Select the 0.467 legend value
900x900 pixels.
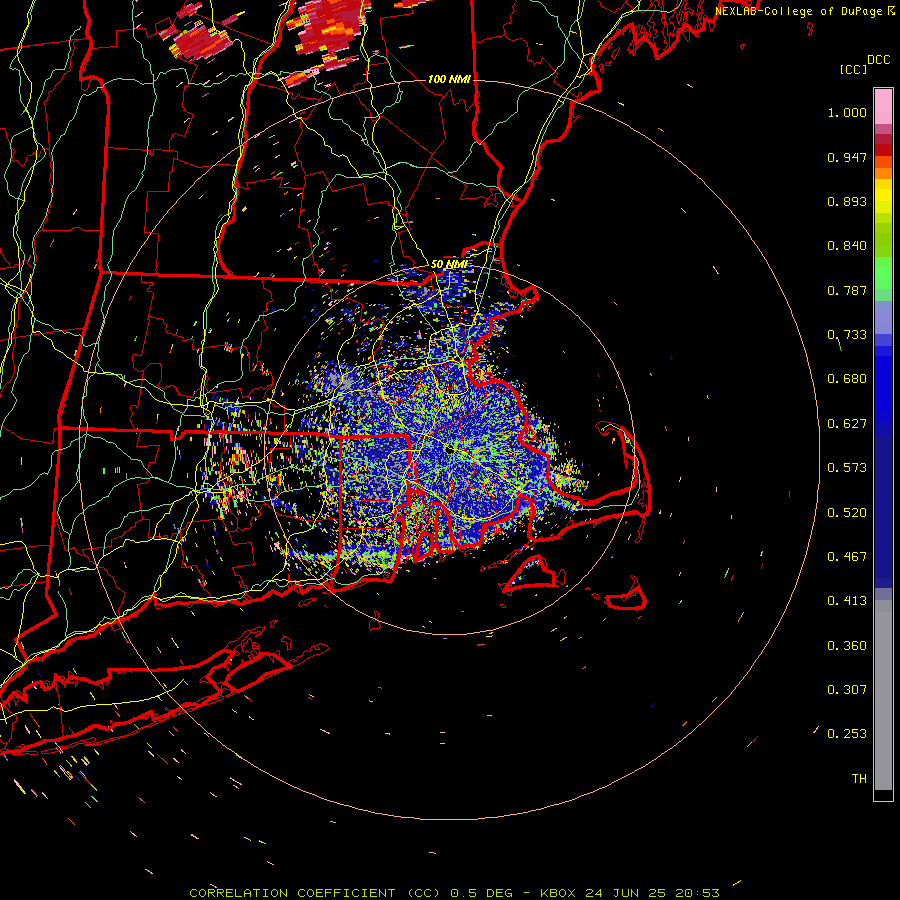point(847,557)
